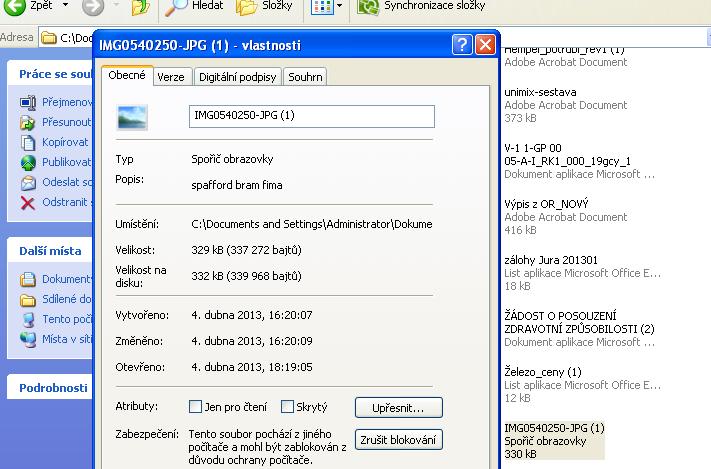The width and height of the screenshot is (711, 469).
Task: Click the up one folder level icon
Action: pyautogui.click(x=141, y=8)
